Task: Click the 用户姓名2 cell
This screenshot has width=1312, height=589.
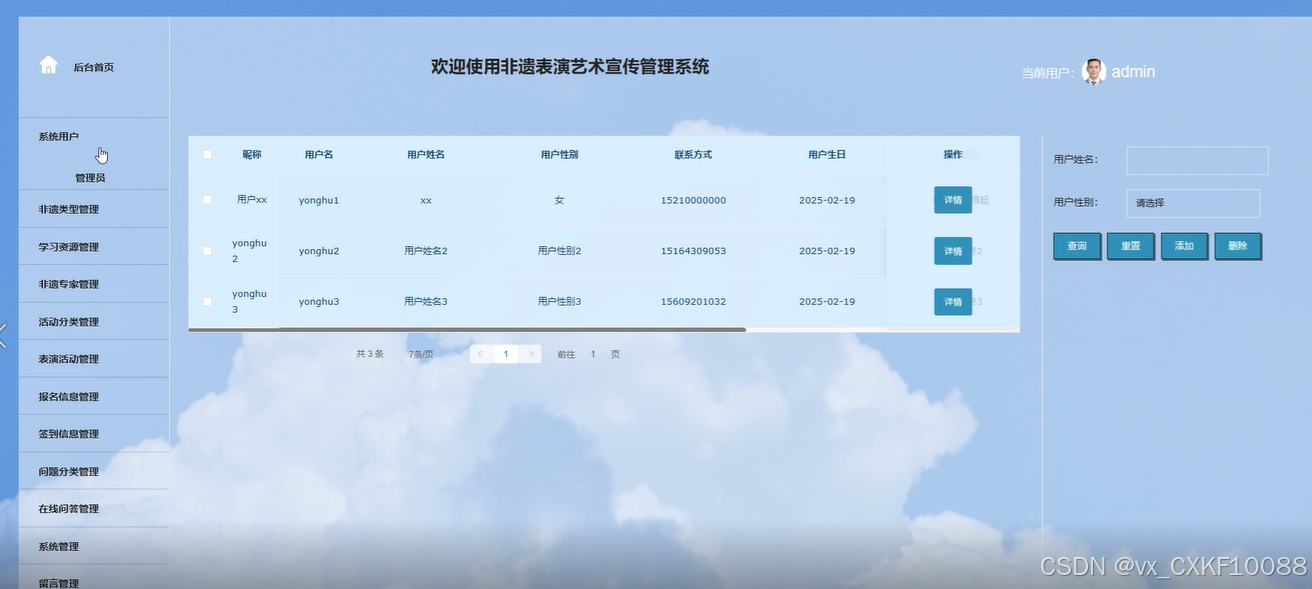Action: tap(426, 251)
